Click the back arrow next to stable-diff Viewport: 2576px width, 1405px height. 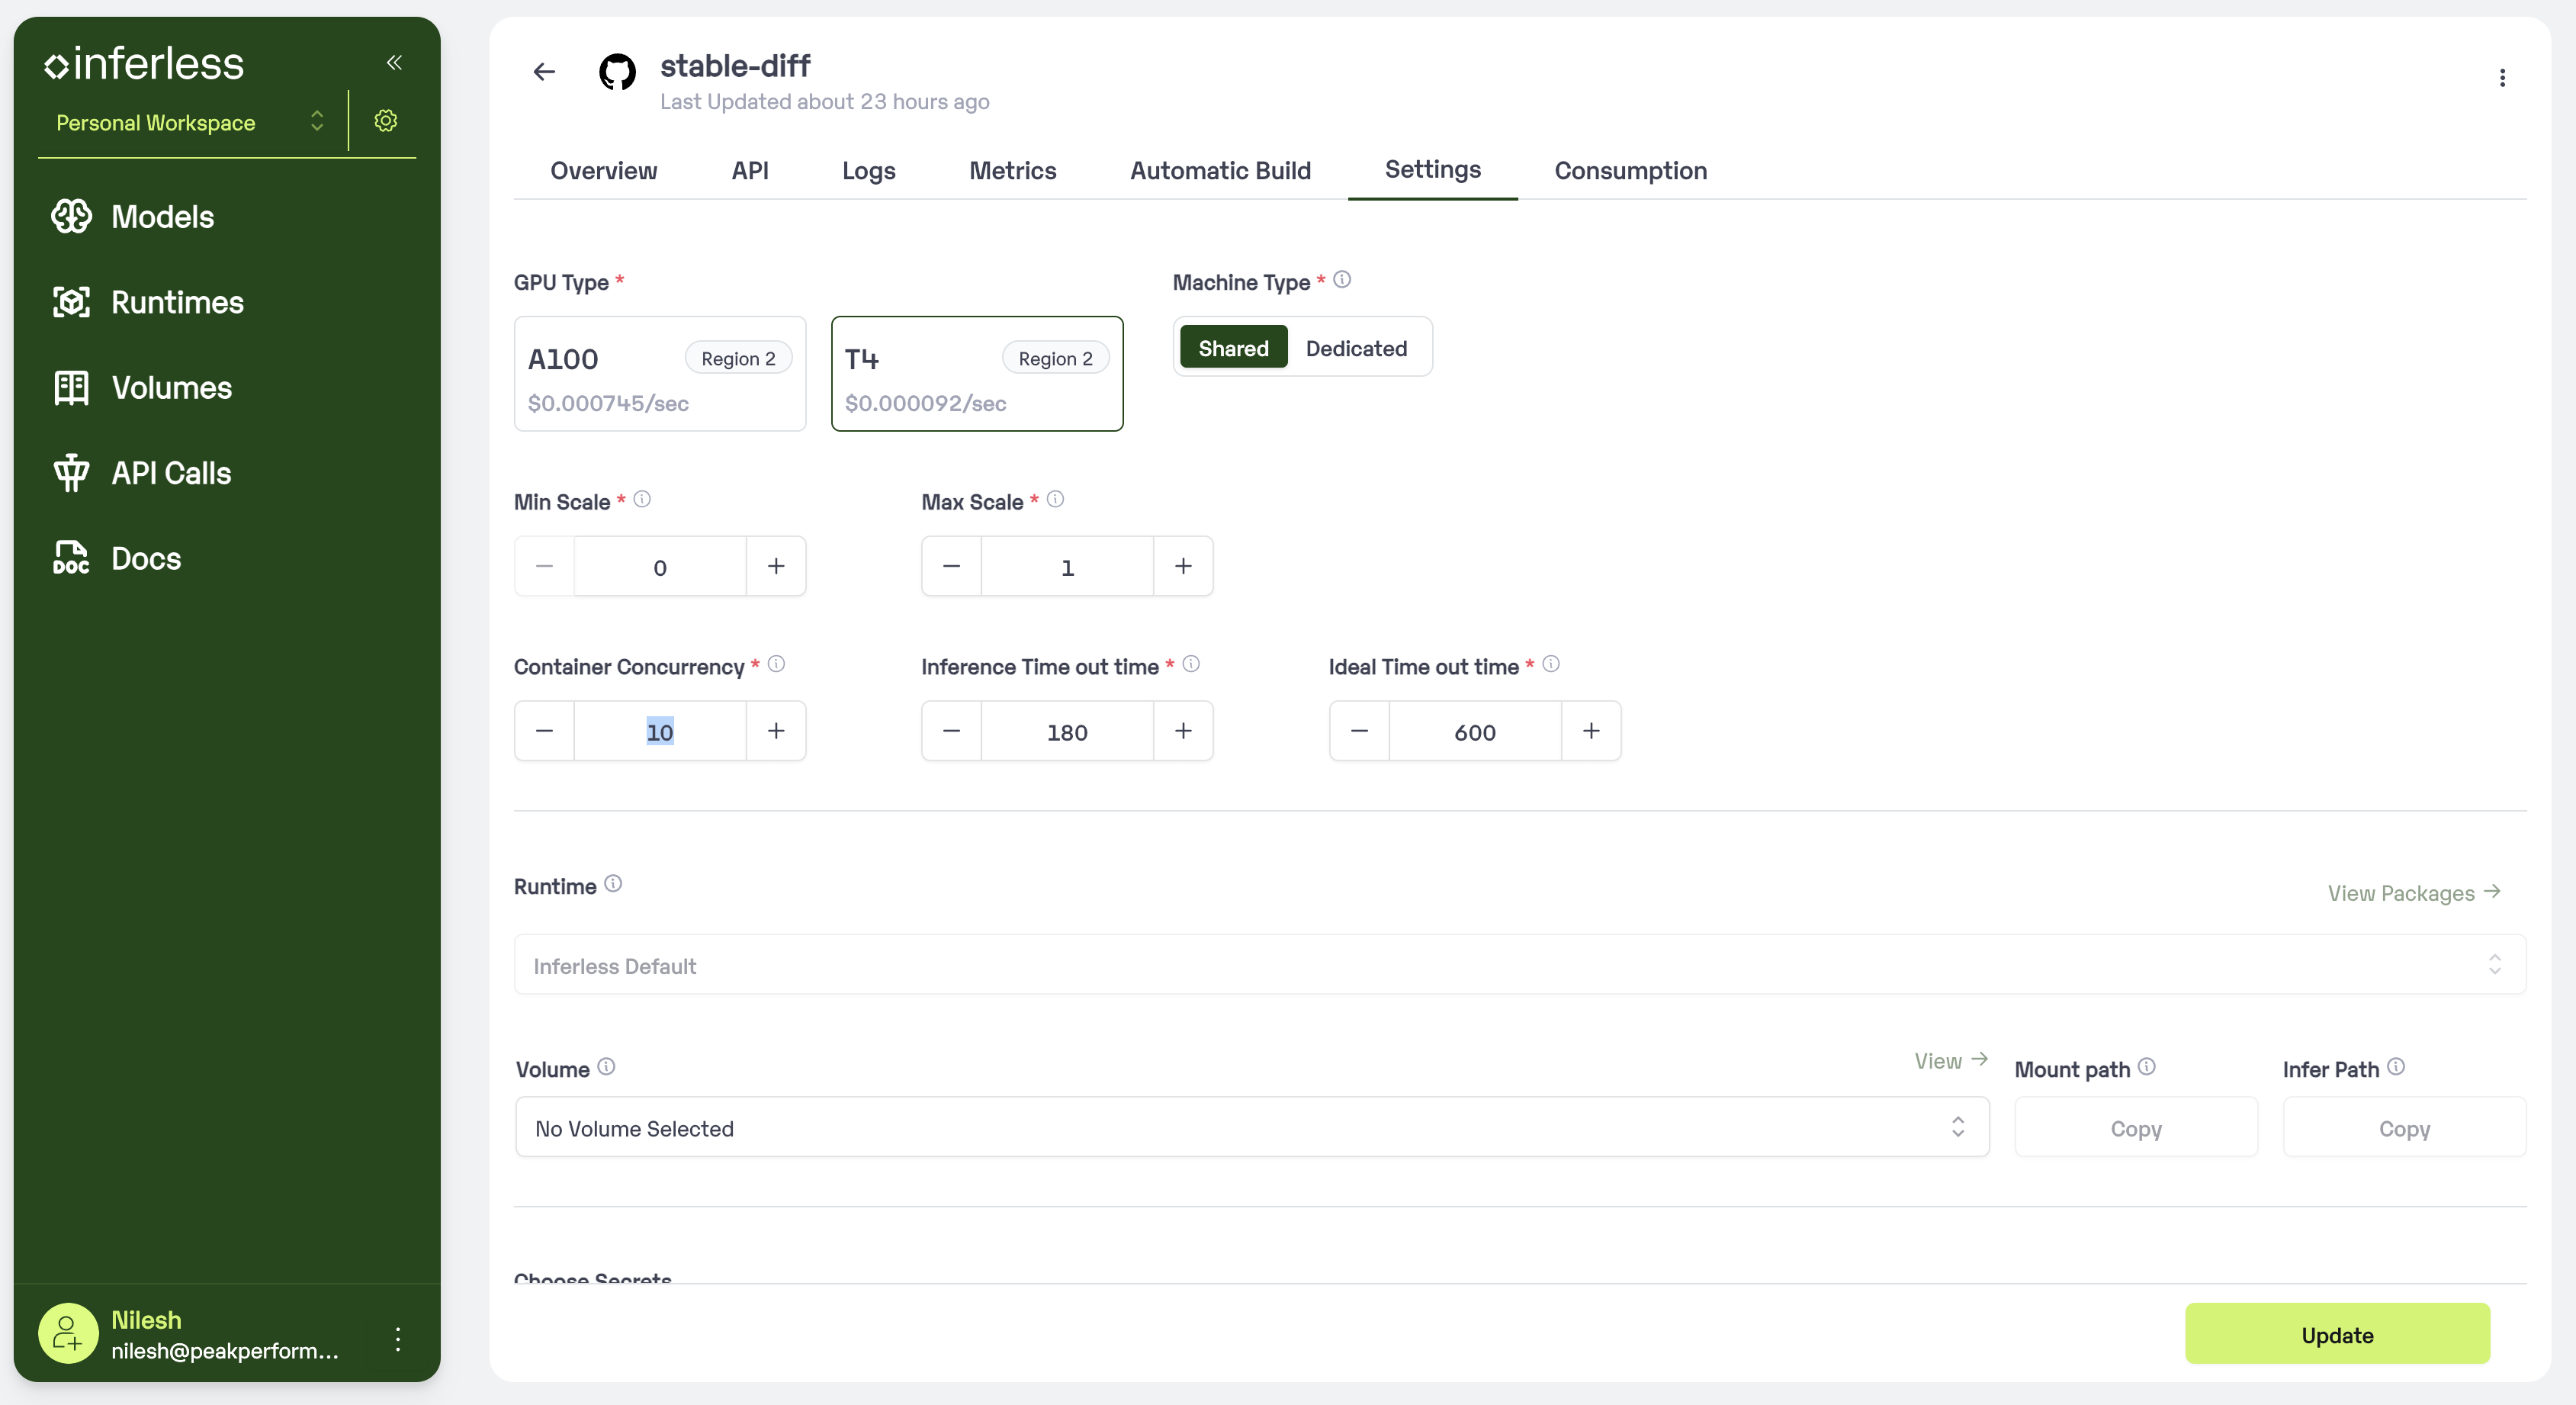coord(544,72)
